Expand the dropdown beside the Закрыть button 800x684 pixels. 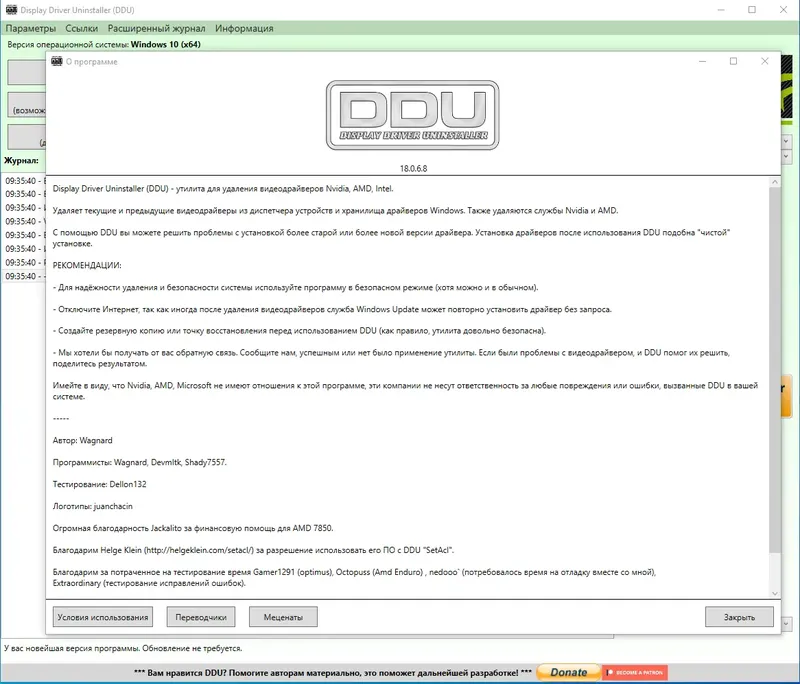coord(786,623)
